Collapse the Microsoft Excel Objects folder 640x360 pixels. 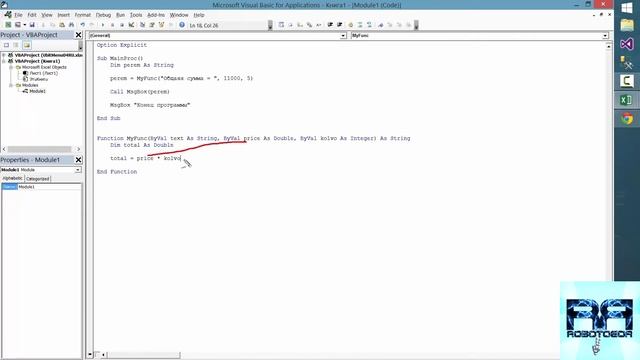pyautogui.click(x=11, y=67)
